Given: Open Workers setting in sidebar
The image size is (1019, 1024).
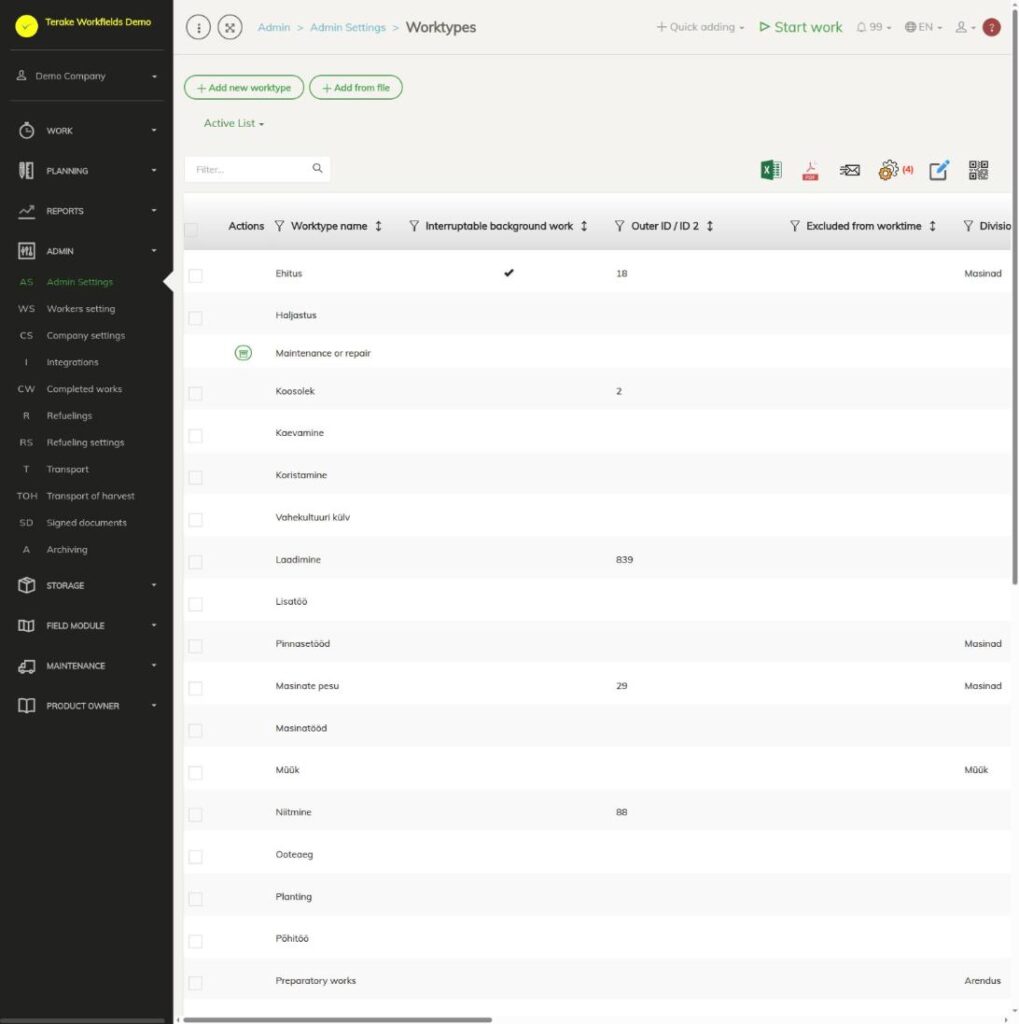Looking at the screenshot, I should click(80, 309).
